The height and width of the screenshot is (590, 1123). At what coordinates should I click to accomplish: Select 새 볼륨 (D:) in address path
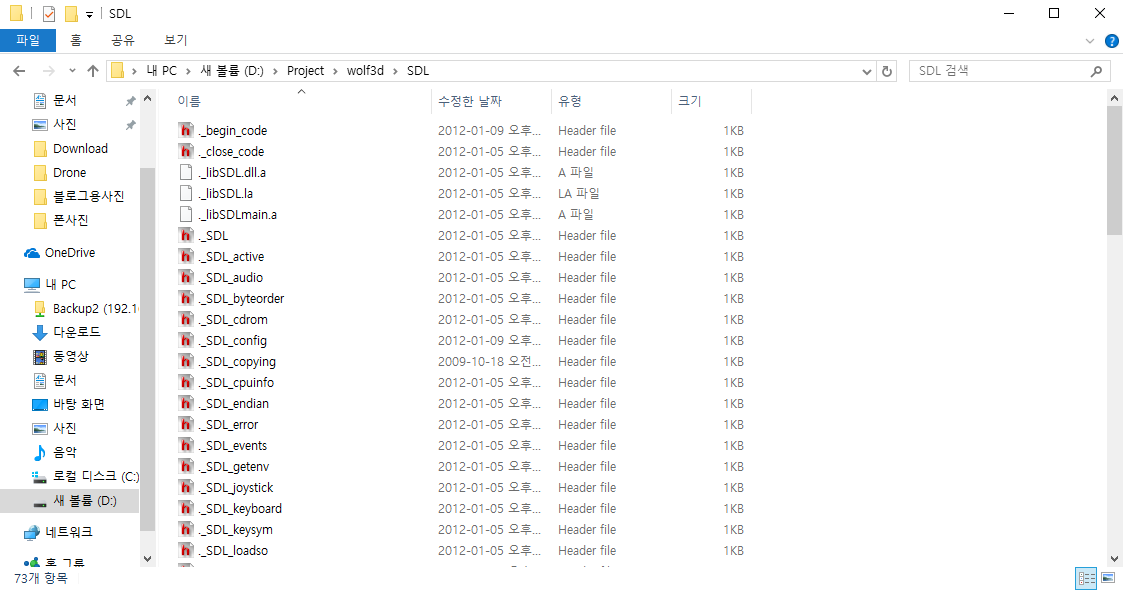coord(232,71)
